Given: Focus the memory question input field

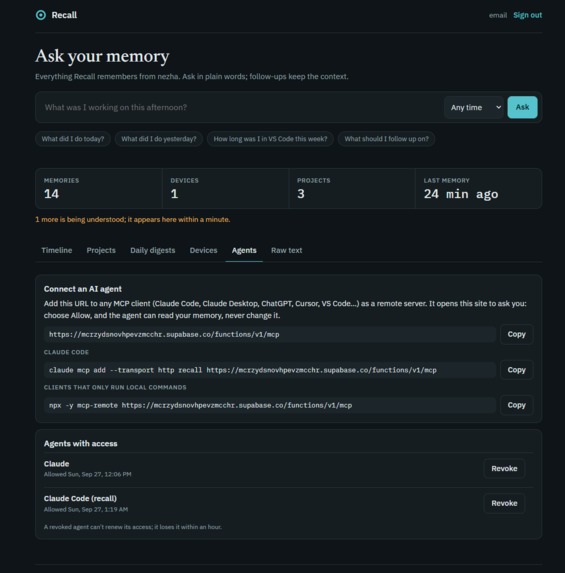Looking at the screenshot, I should pos(241,107).
